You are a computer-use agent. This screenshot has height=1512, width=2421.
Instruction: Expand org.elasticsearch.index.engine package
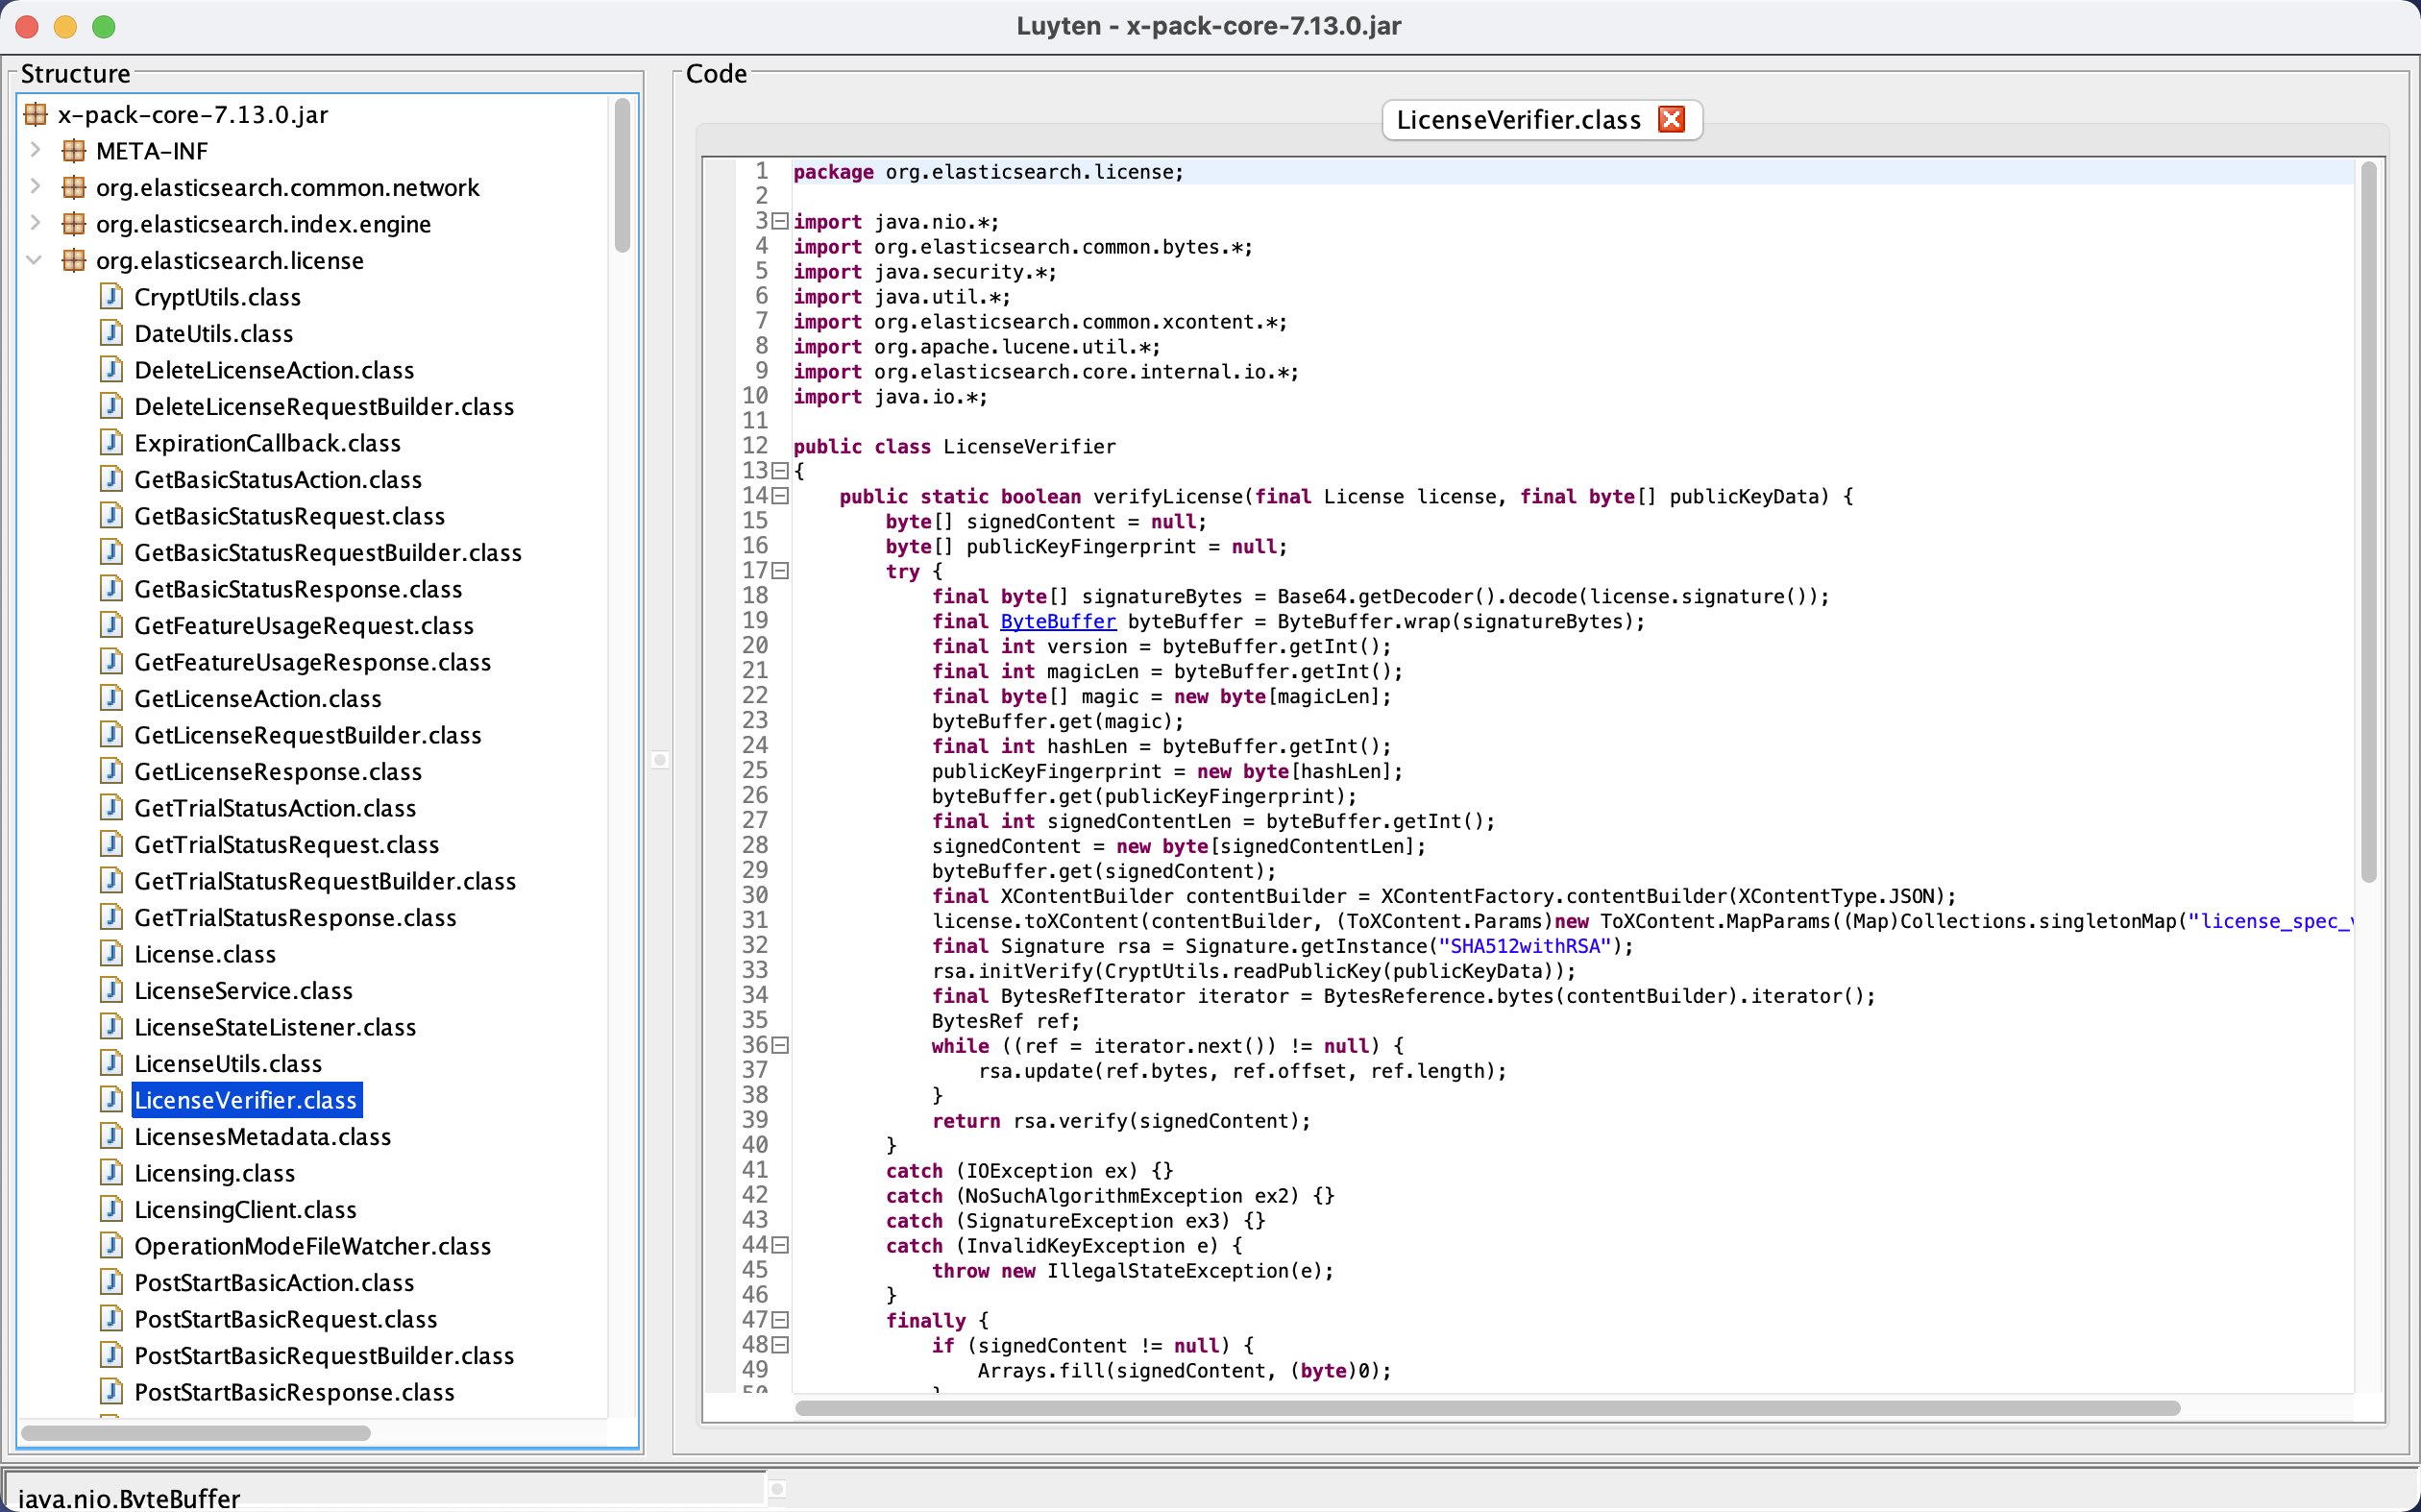pos(36,223)
